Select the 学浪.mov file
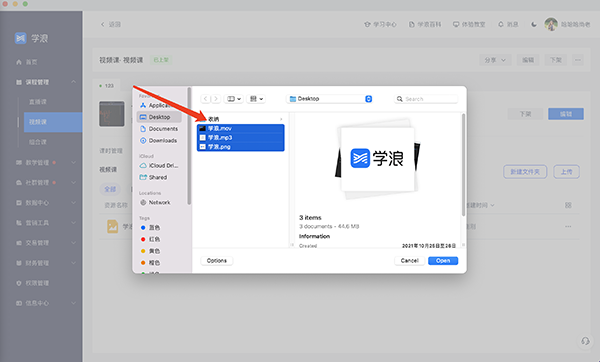Viewport: 600px width, 362px height. coord(241,129)
